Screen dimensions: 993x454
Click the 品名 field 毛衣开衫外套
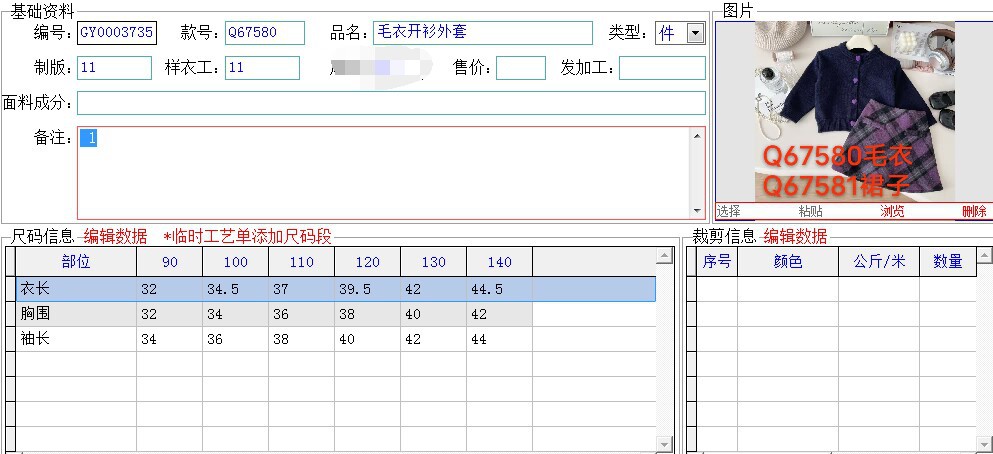pos(483,33)
